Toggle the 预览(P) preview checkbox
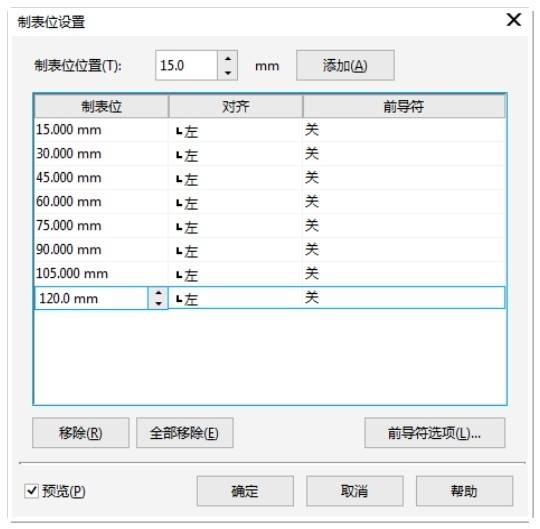 (31, 490)
